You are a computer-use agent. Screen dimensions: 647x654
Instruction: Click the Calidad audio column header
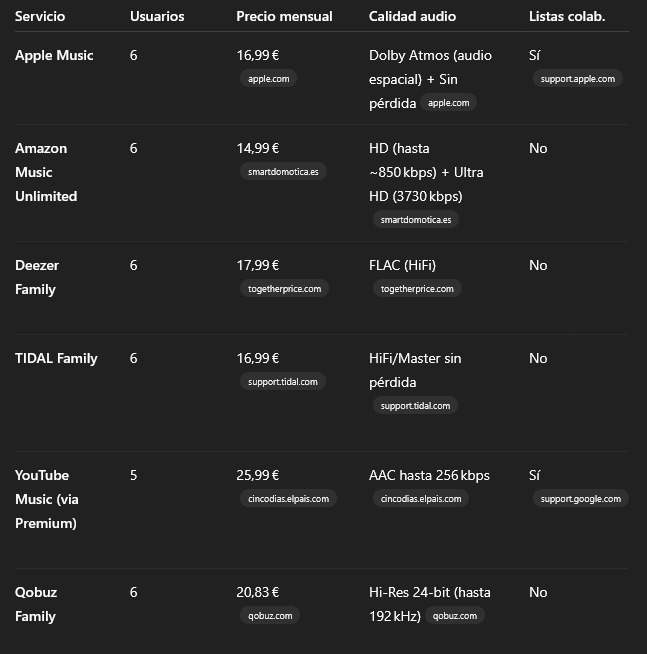[x=412, y=16]
